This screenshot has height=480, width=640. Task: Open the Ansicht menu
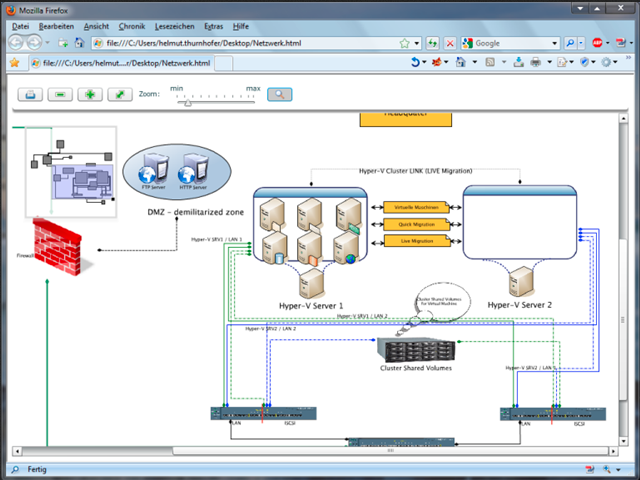(96, 27)
